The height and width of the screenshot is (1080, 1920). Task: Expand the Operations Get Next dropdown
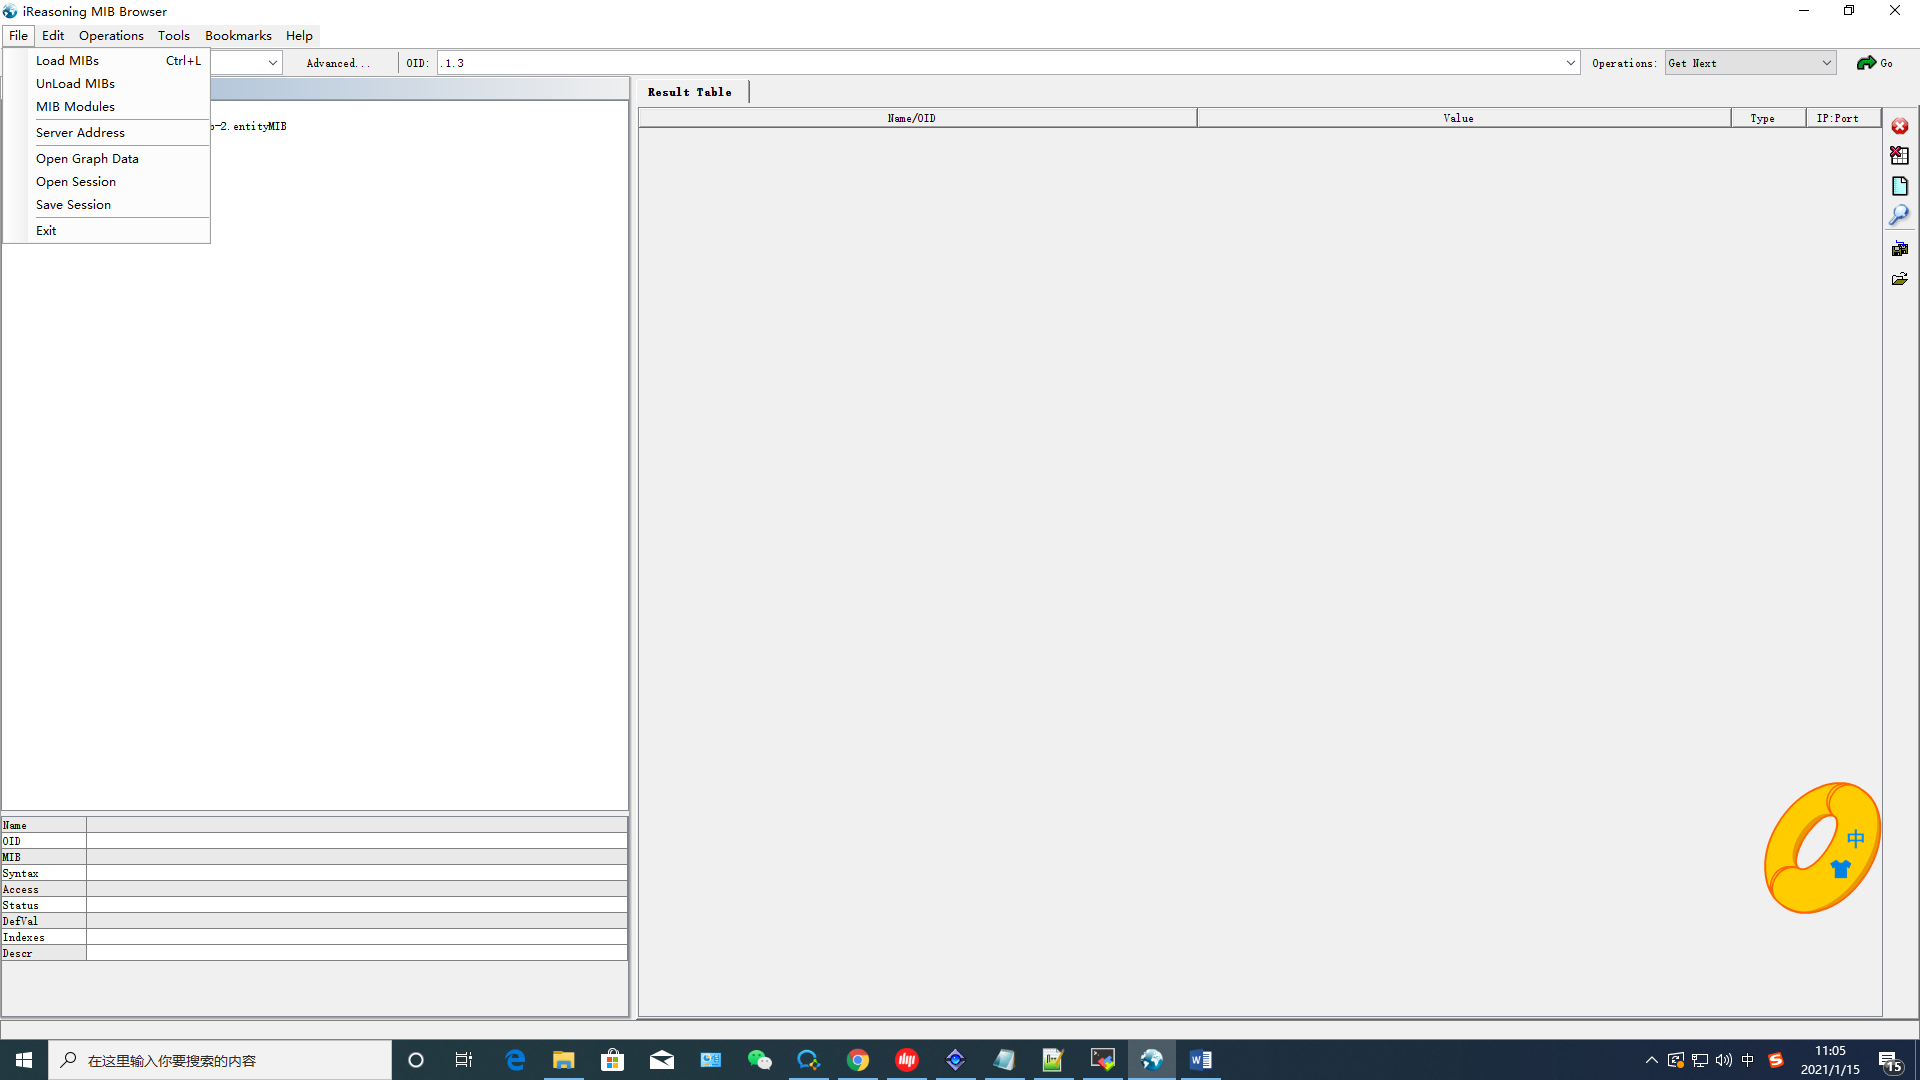click(1826, 63)
